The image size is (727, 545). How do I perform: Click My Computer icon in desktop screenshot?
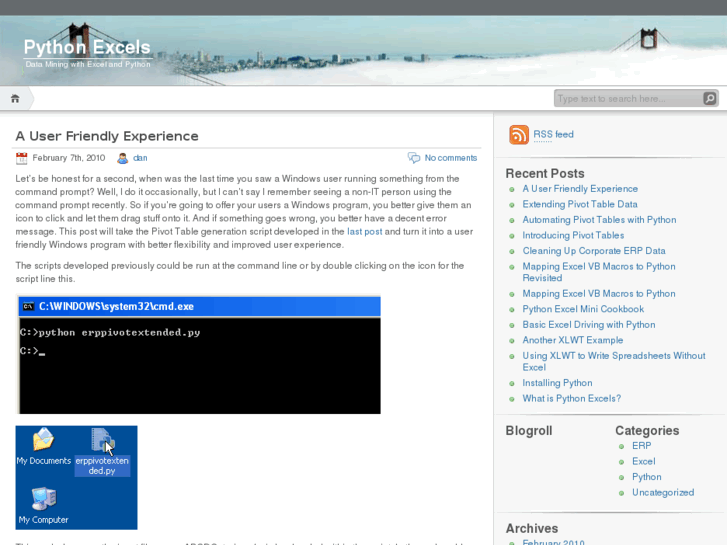44,499
